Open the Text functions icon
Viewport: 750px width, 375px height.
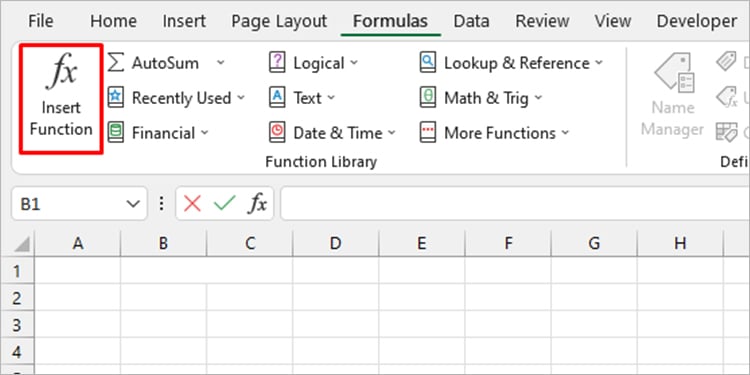click(277, 98)
